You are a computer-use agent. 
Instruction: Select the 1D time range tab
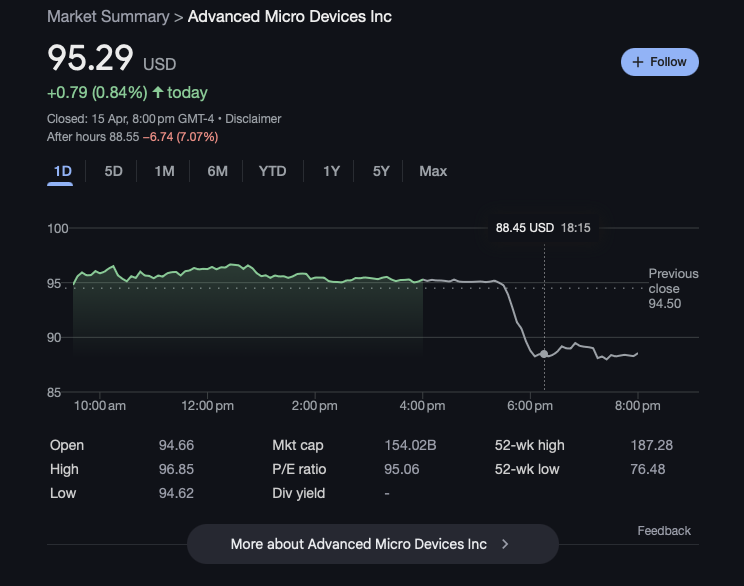tap(62, 171)
